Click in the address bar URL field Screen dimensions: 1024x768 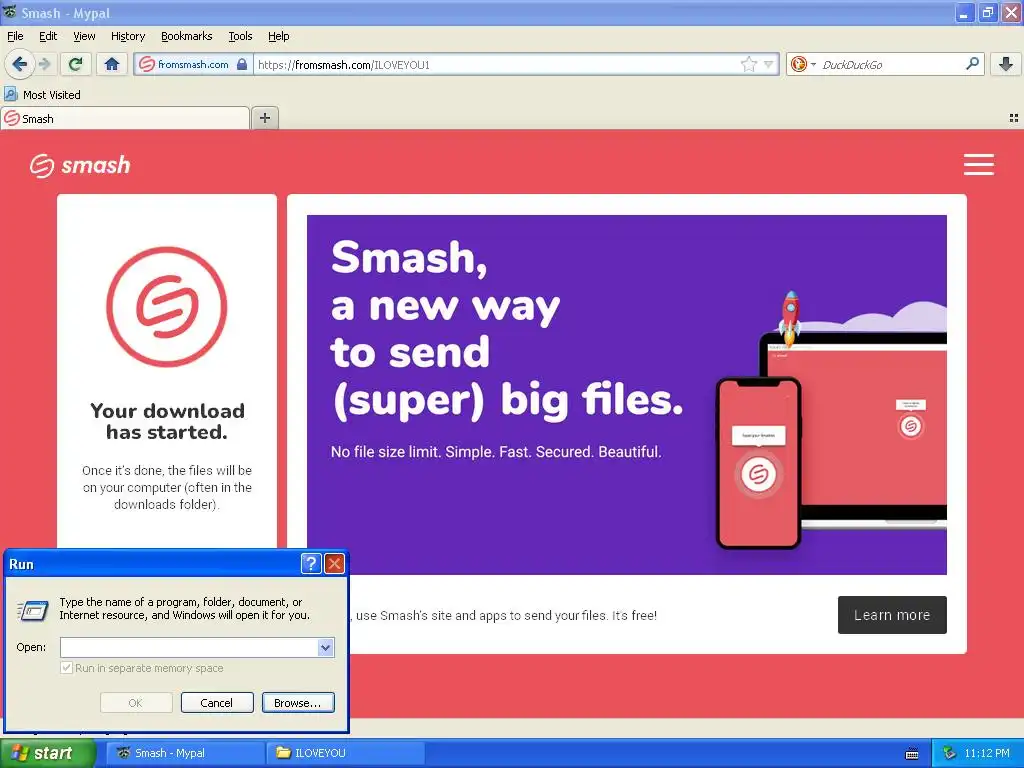click(496, 64)
